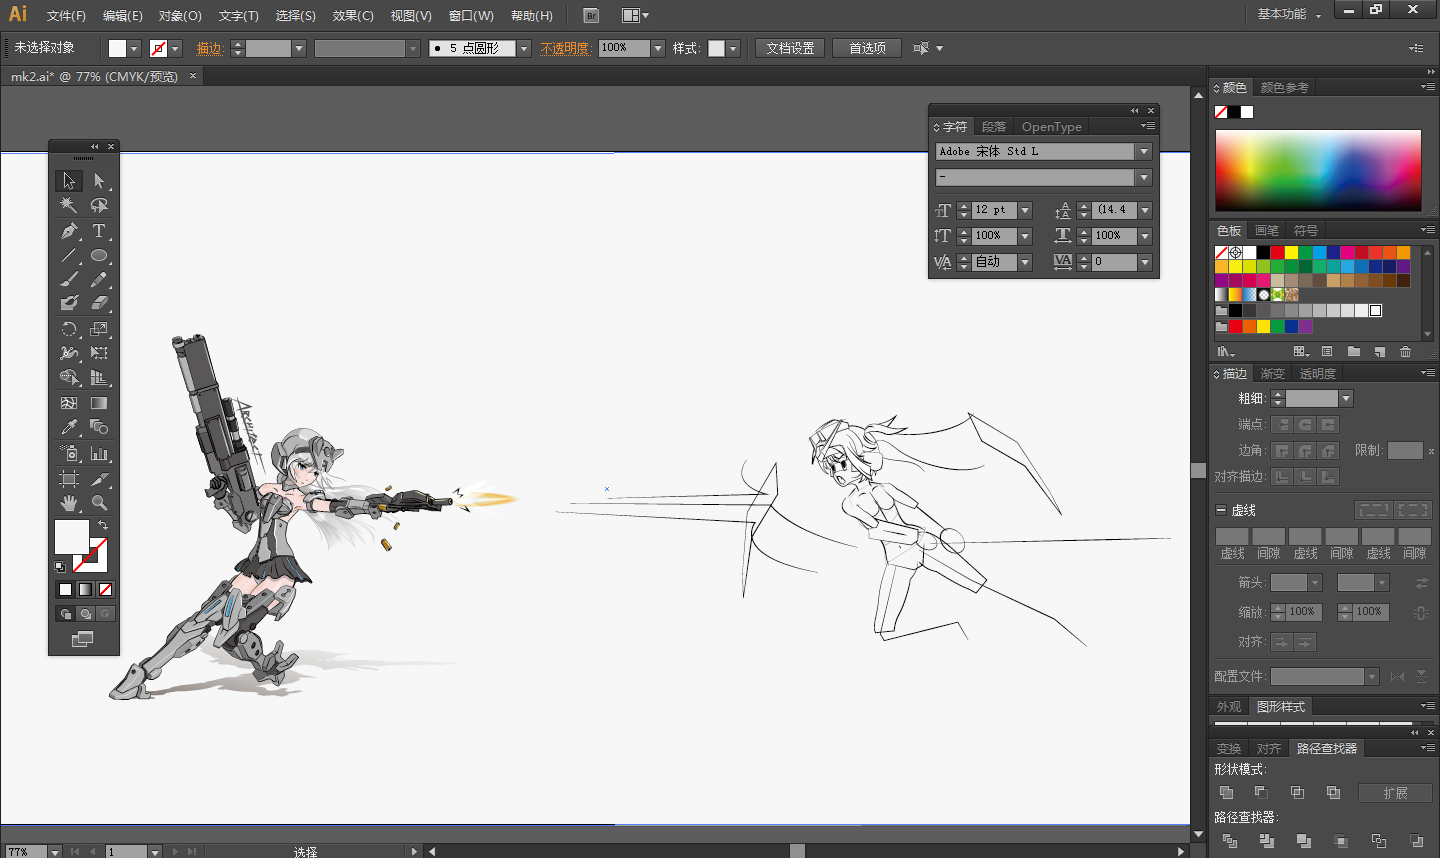Activate the Eyedropper tool
The image size is (1440, 858).
(x=69, y=428)
